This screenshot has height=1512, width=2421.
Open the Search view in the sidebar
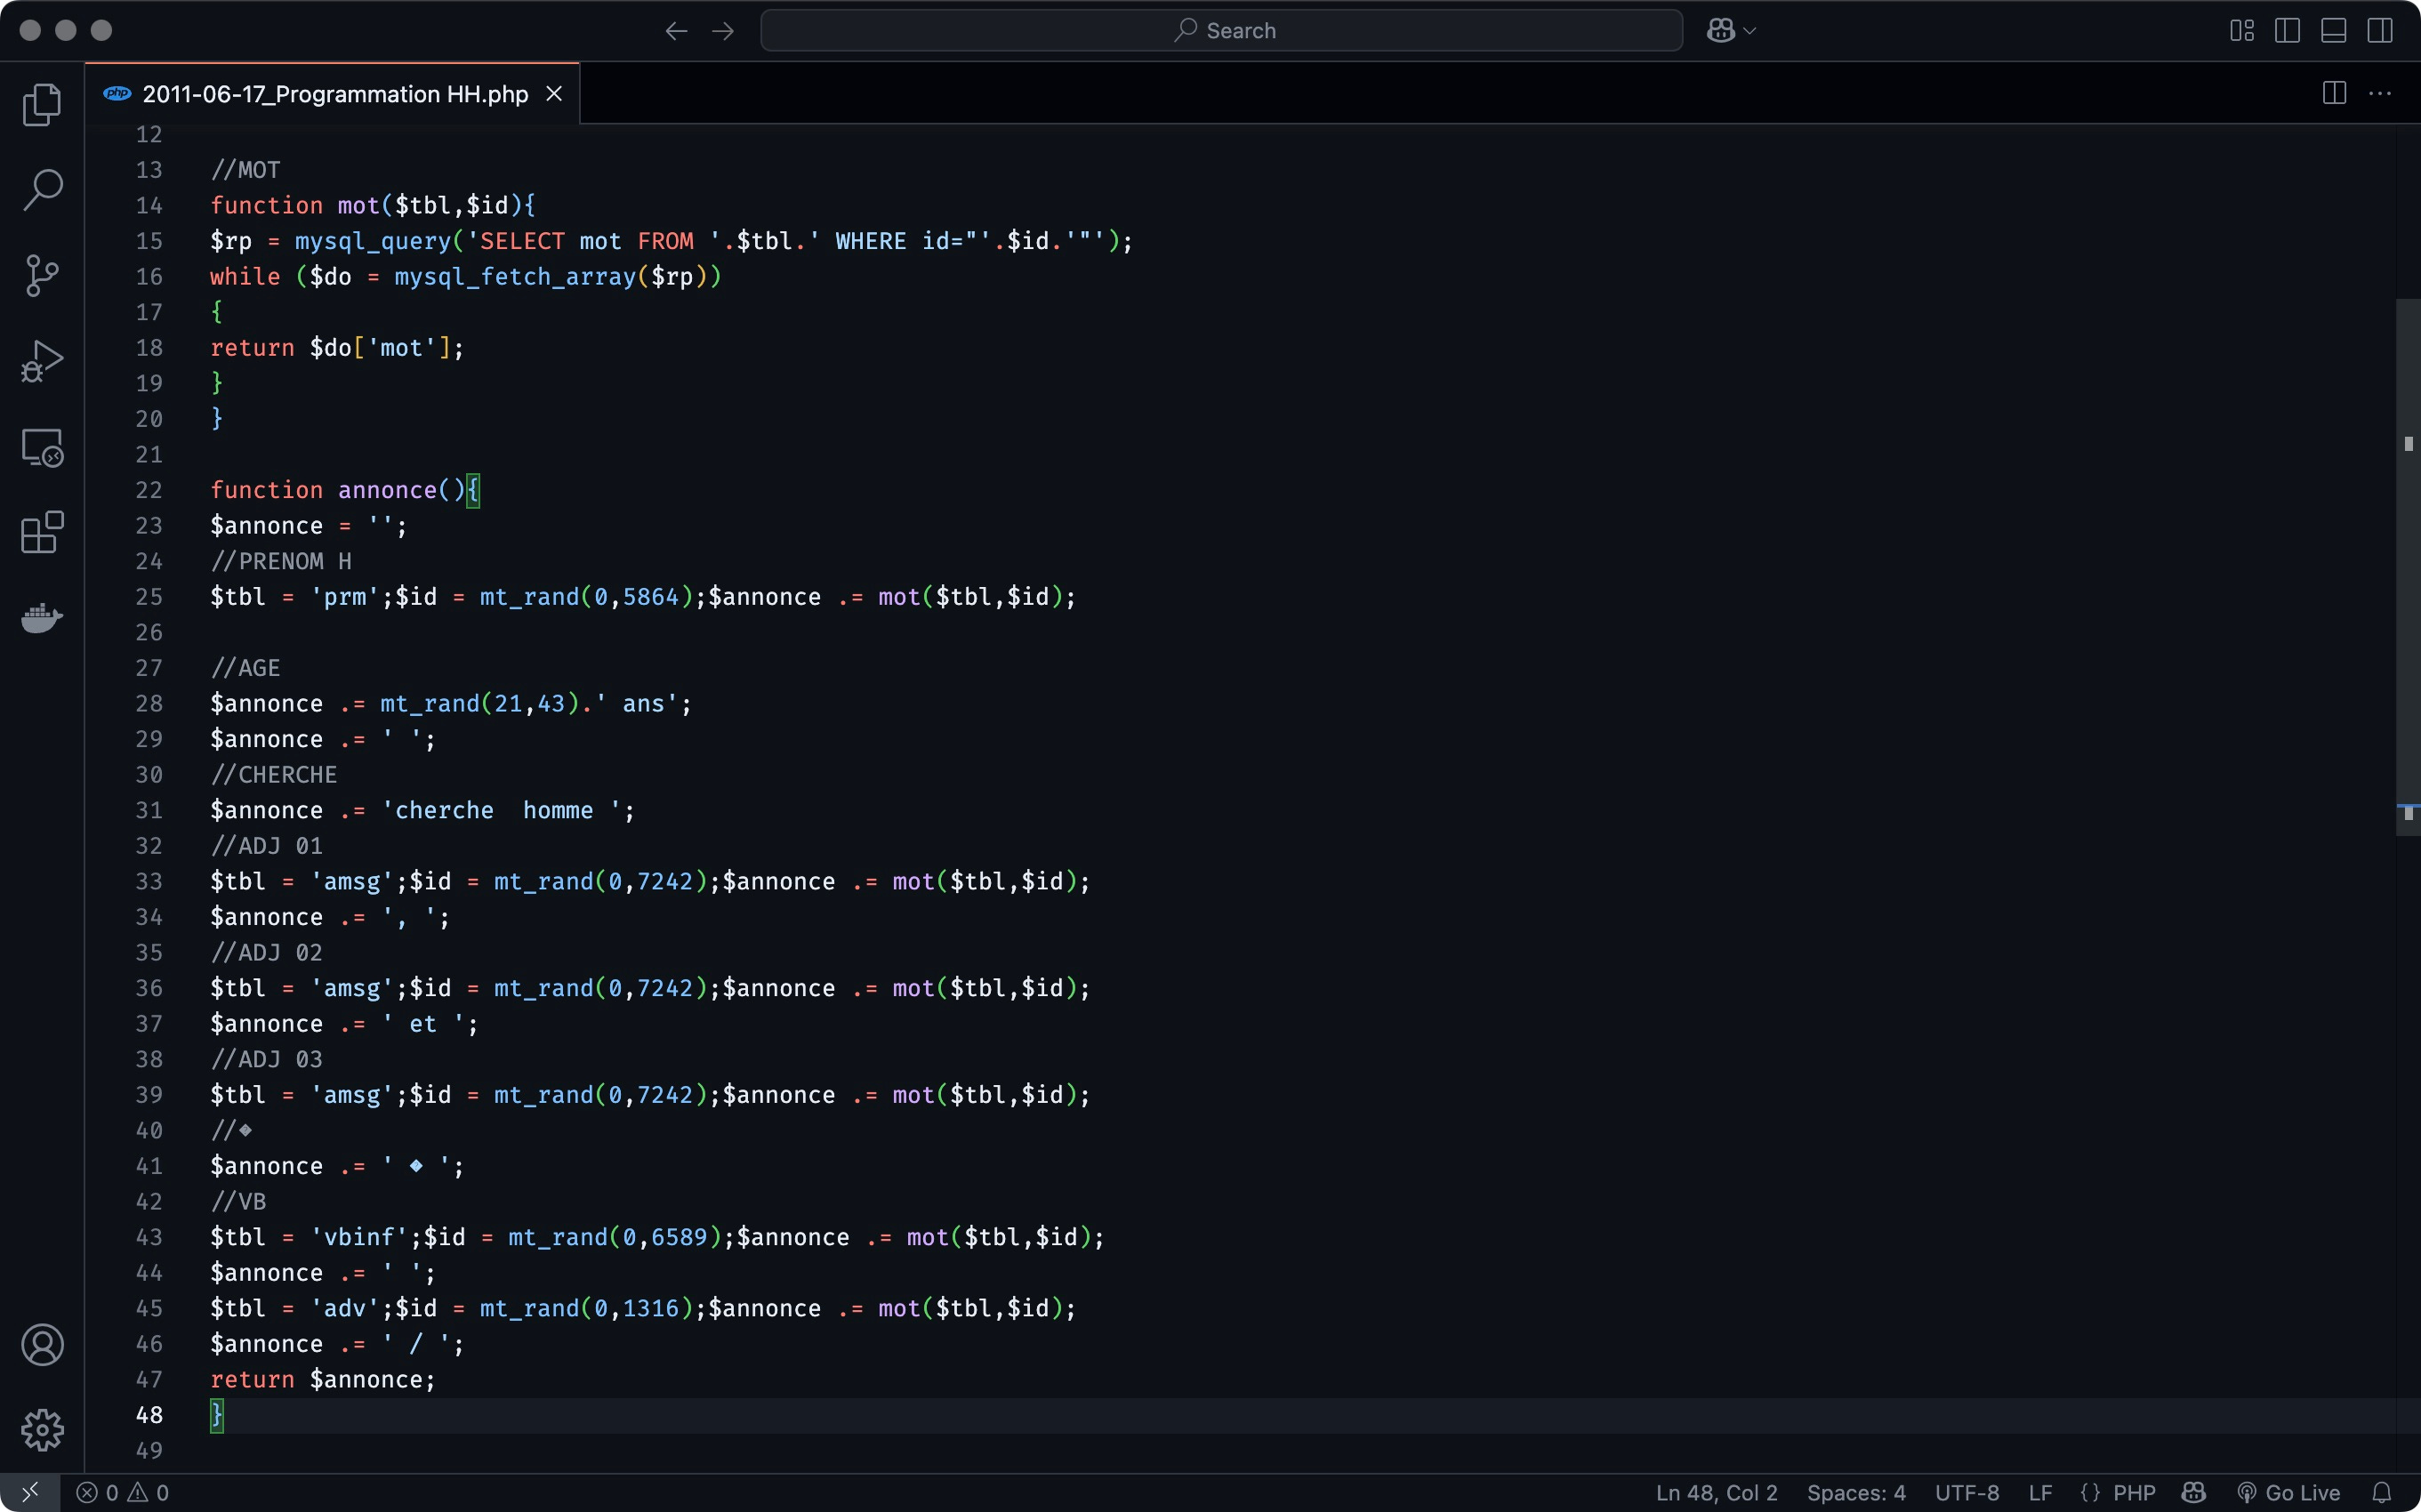[42, 190]
